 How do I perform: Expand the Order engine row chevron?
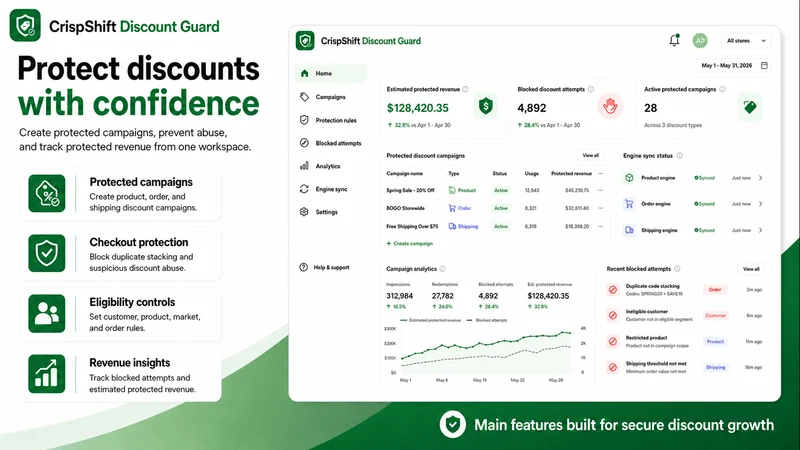760,204
